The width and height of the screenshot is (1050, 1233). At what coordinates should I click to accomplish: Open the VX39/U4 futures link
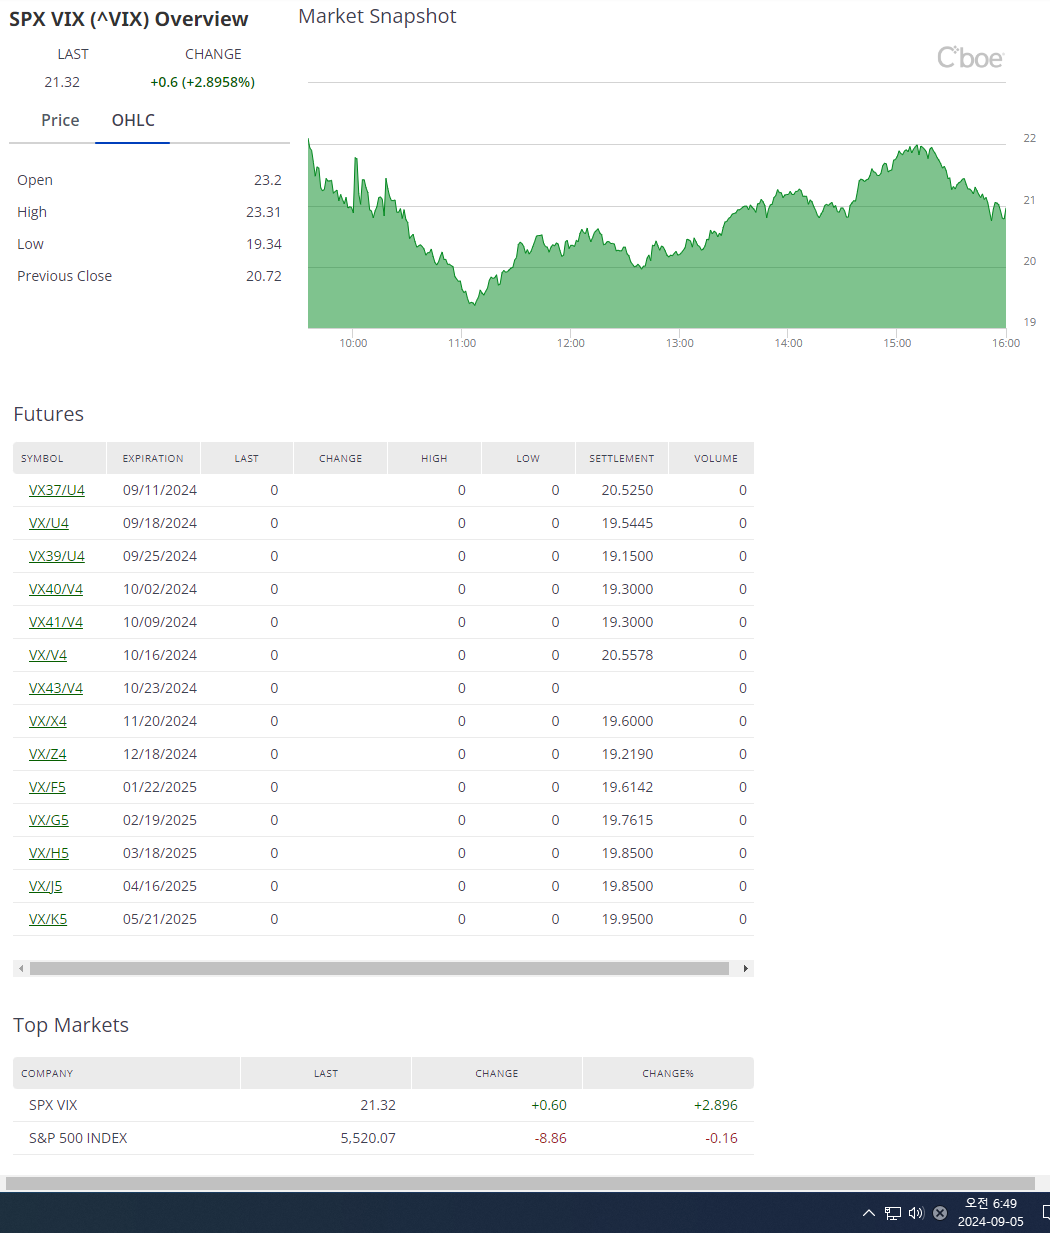tap(57, 556)
